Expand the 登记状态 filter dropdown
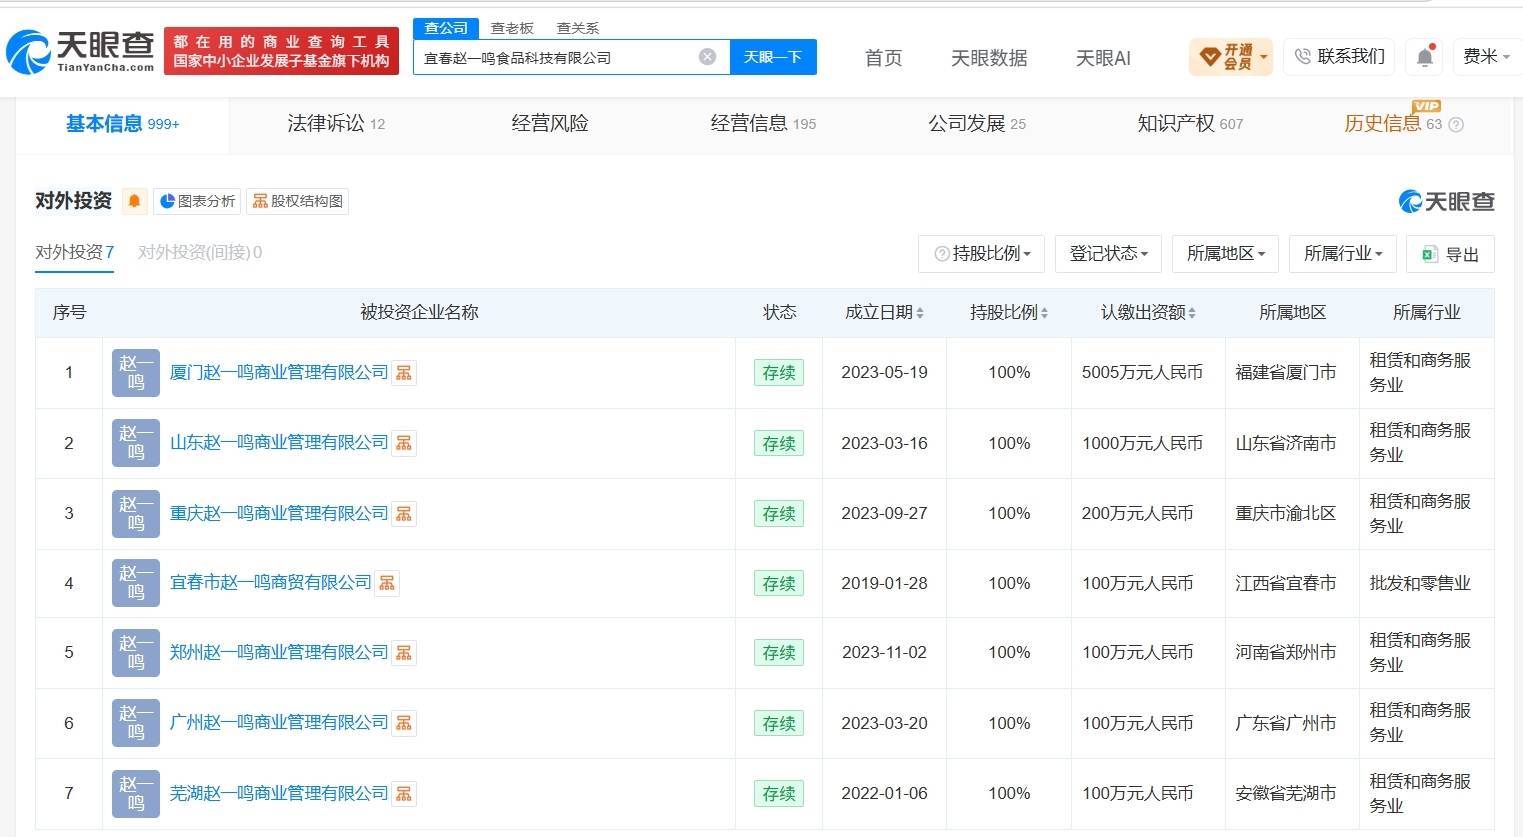 point(1108,254)
